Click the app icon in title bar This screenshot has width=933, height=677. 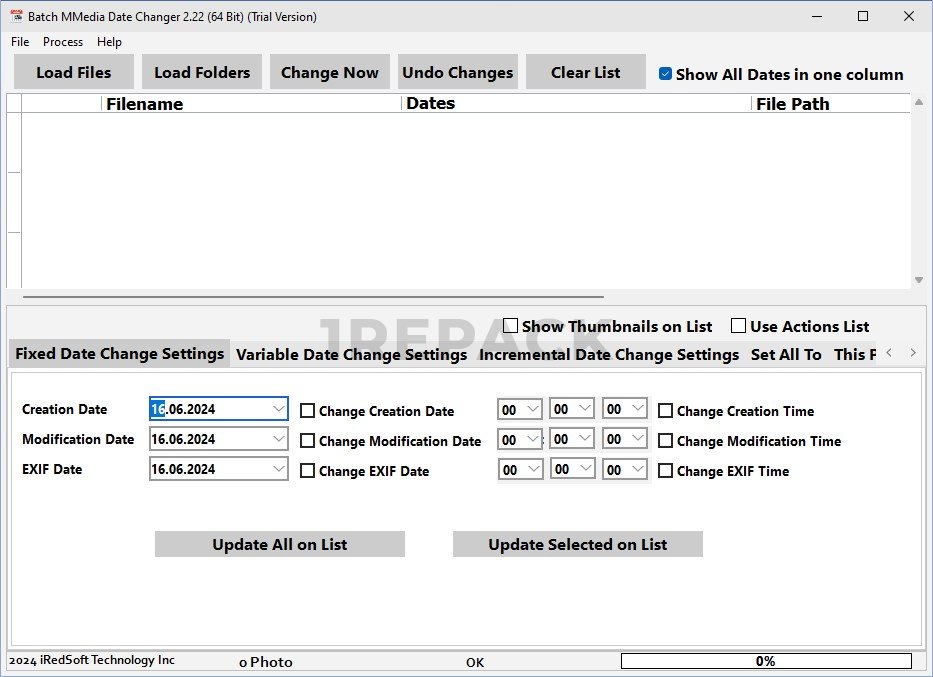16,16
